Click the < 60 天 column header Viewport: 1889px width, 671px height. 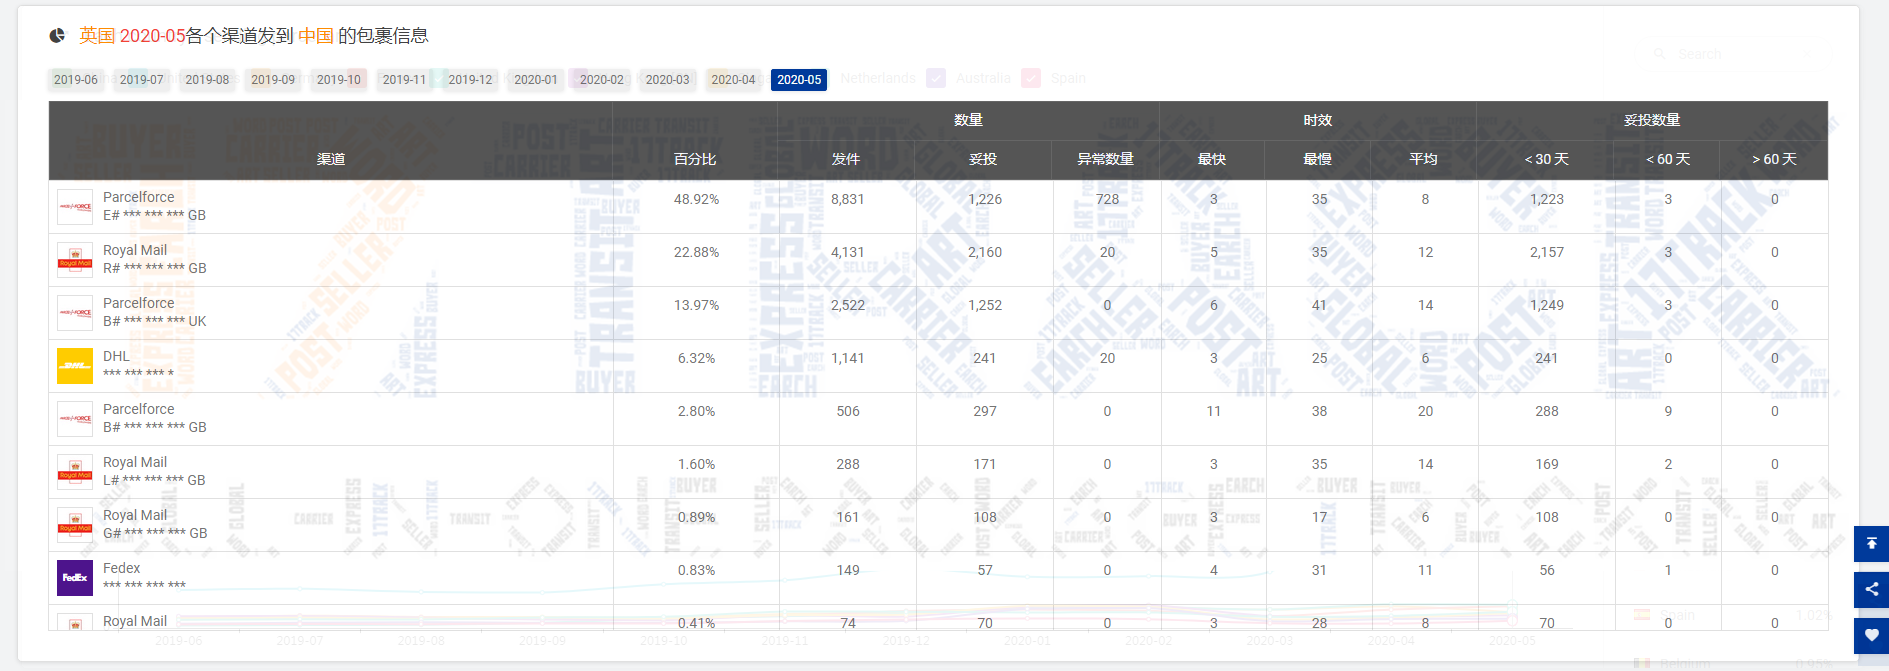point(1668,159)
